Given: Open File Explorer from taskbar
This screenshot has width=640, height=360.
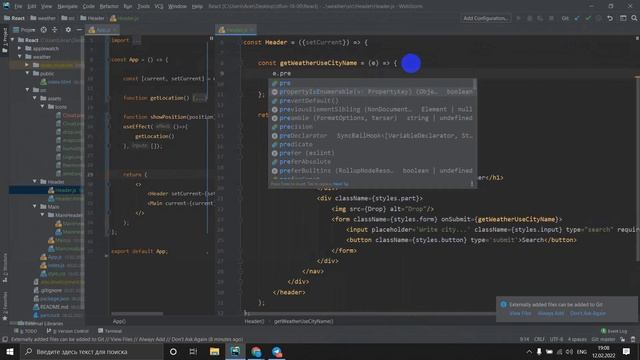Looking at the screenshot, I should click(214, 351).
